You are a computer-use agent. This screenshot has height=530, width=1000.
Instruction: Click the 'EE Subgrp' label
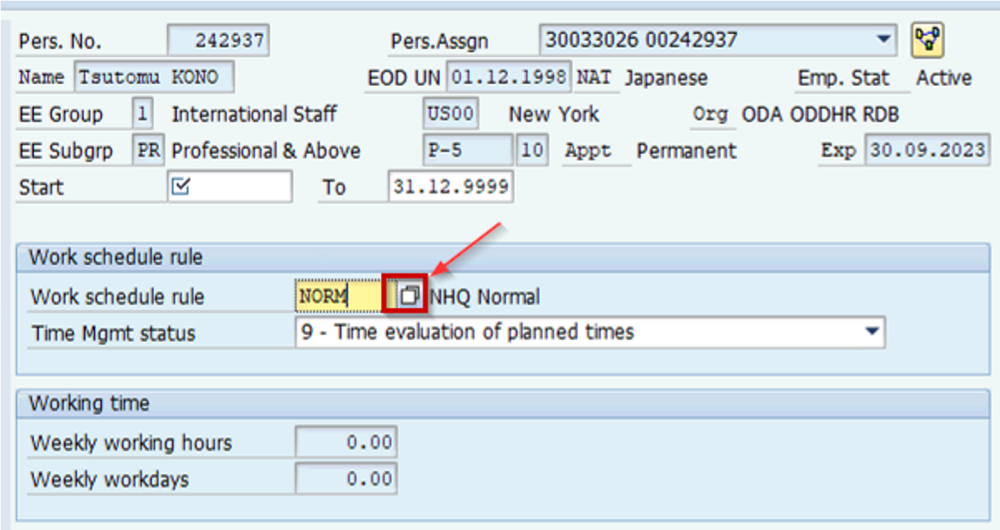pyautogui.click(x=66, y=151)
